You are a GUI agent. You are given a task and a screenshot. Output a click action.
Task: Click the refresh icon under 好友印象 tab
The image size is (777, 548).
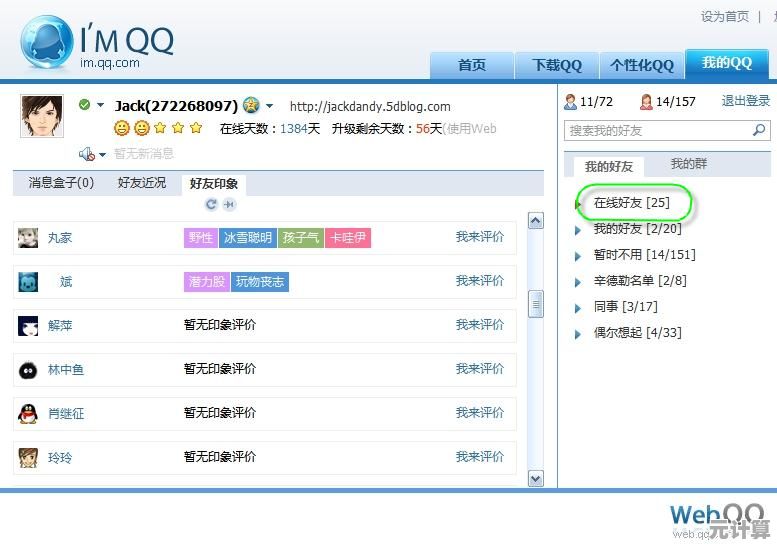coord(211,204)
